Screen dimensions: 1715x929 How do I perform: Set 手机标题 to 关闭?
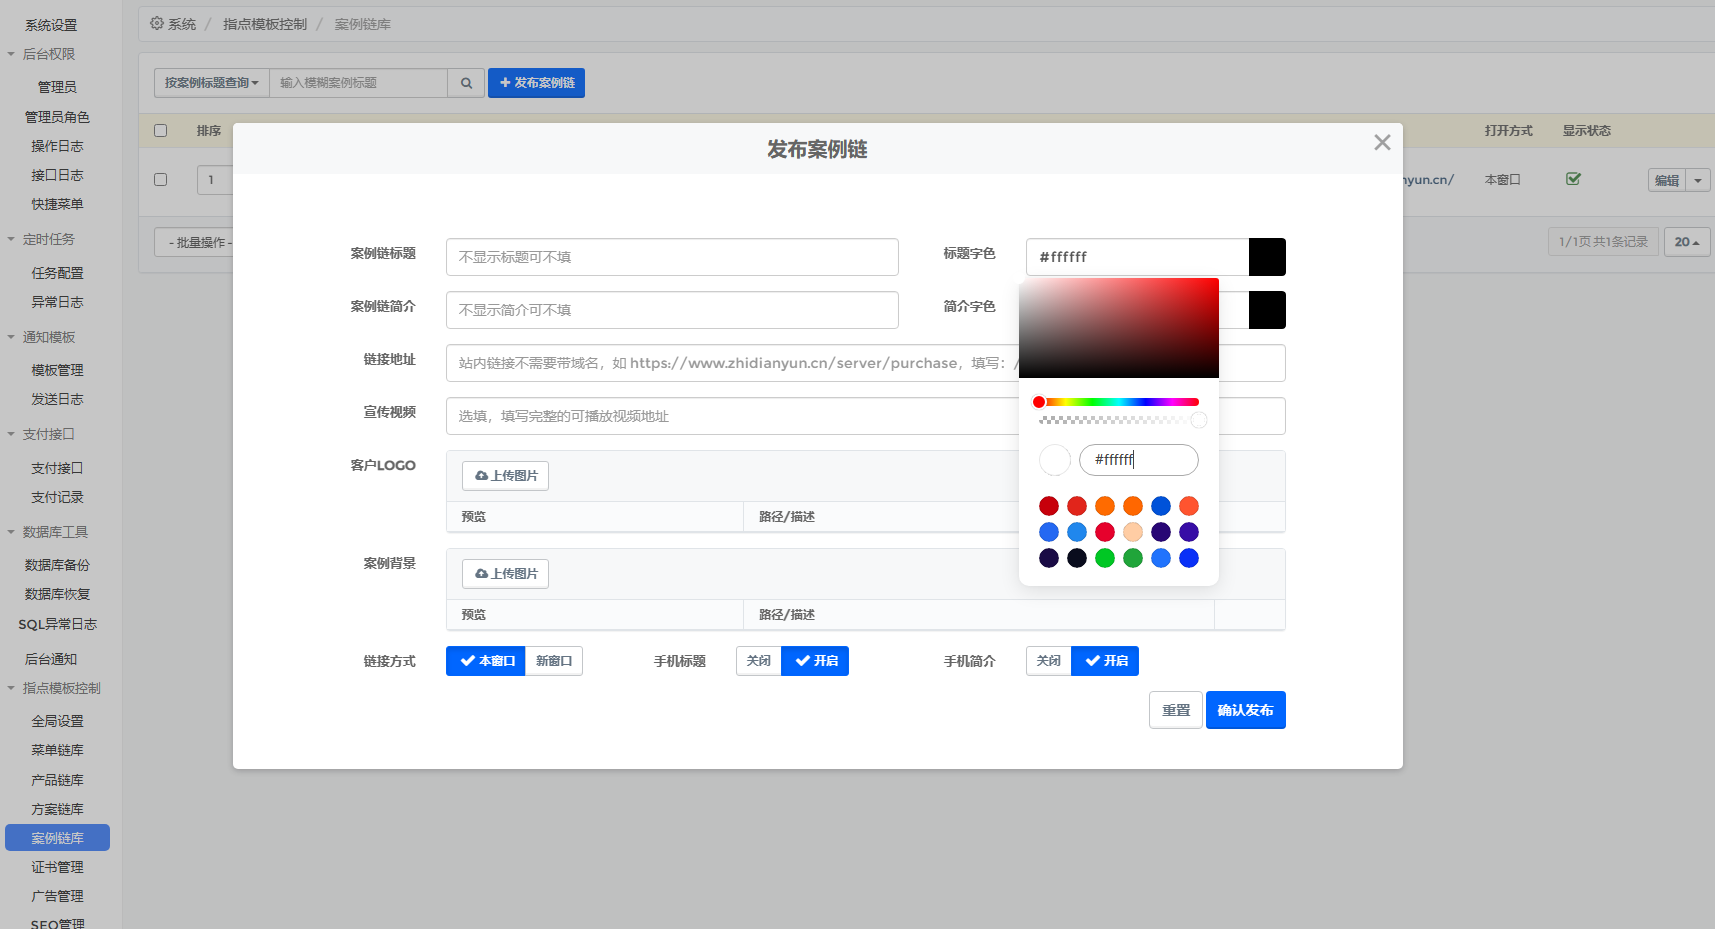[759, 661]
